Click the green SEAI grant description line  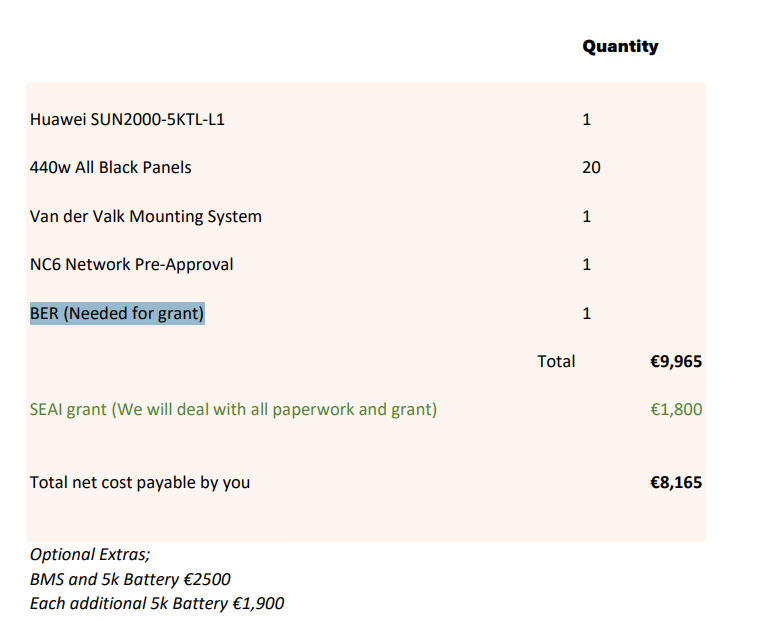click(x=233, y=409)
